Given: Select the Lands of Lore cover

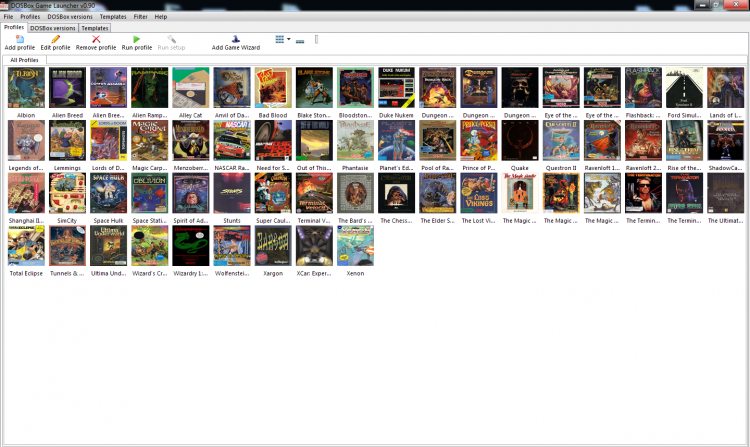Looking at the screenshot, I should click(x=726, y=87).
